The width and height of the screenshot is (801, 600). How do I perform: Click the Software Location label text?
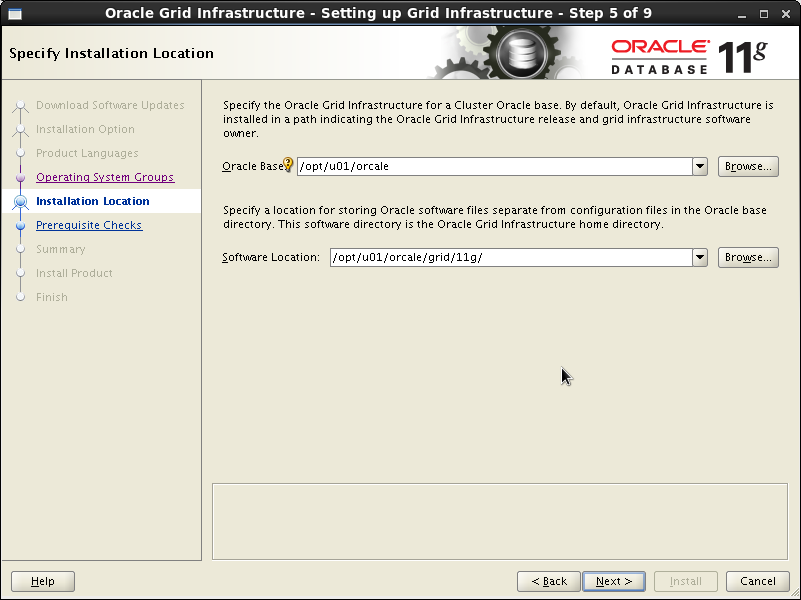[x=271, y=257]
